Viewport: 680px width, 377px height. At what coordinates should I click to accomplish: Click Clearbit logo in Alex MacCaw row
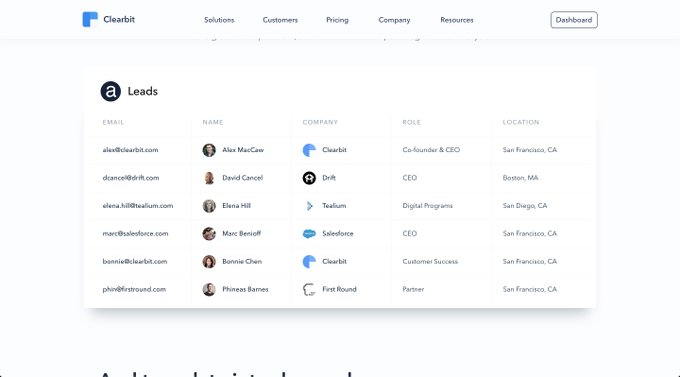[309, 150]
